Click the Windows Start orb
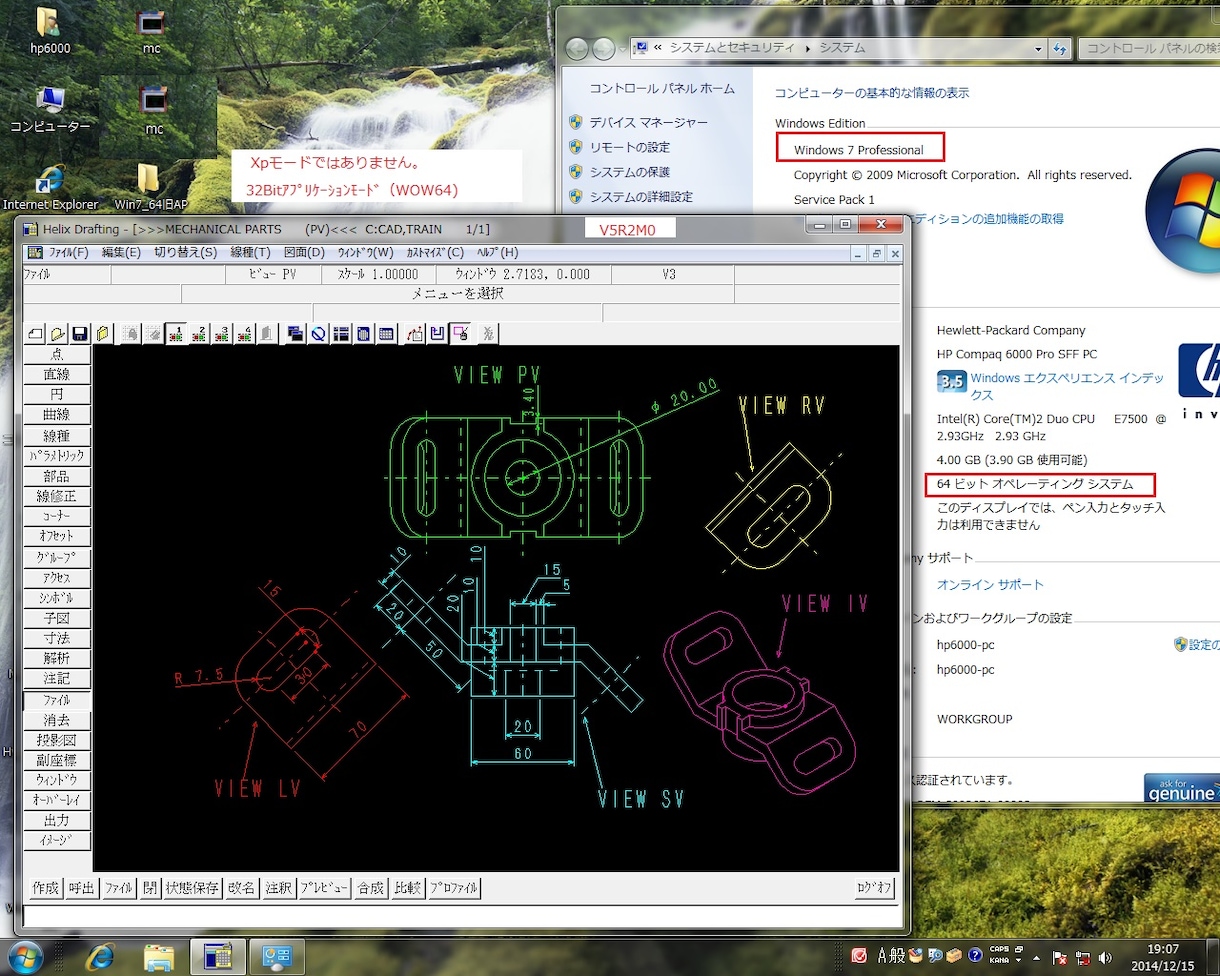Viewport: 1220px width, 976px height. (23, 957)
